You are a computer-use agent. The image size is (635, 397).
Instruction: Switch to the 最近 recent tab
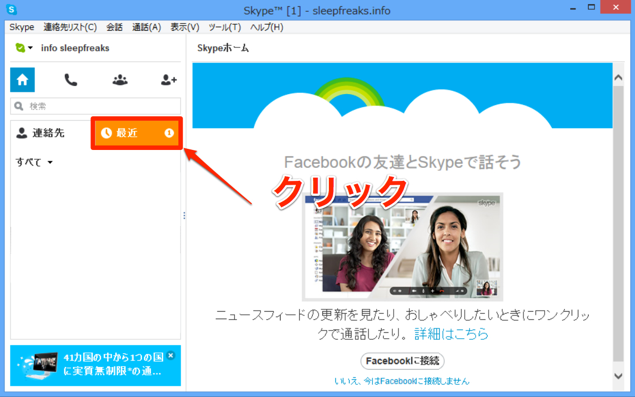[137, 133]
